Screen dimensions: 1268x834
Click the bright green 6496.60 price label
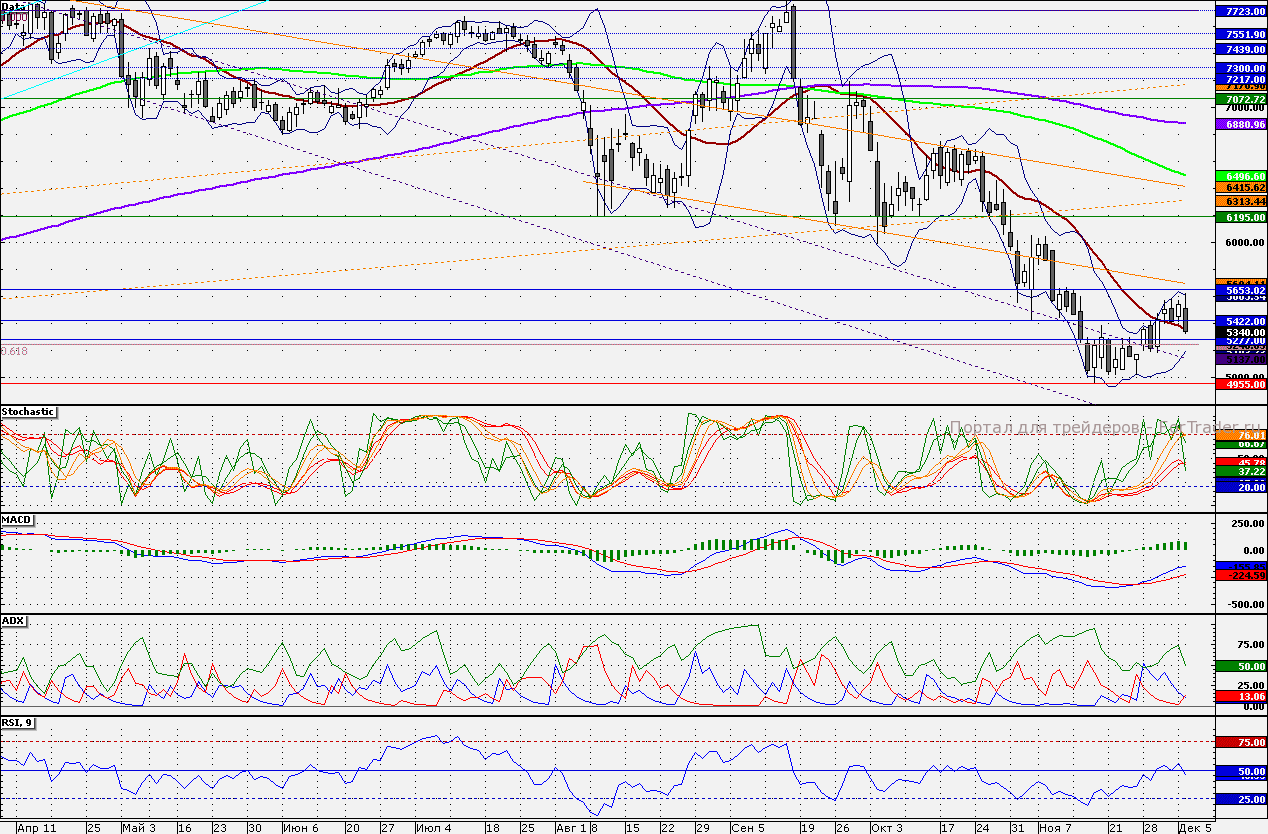coord(1239,175)
